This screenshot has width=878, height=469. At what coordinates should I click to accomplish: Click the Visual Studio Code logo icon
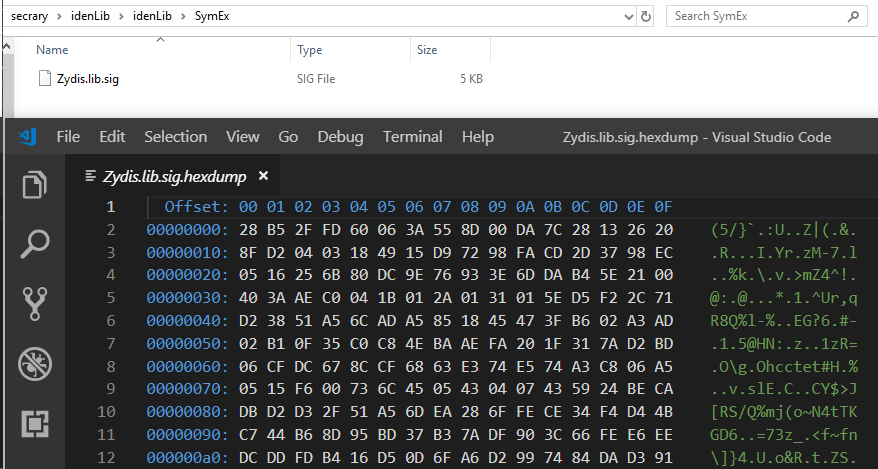point(27,137)
